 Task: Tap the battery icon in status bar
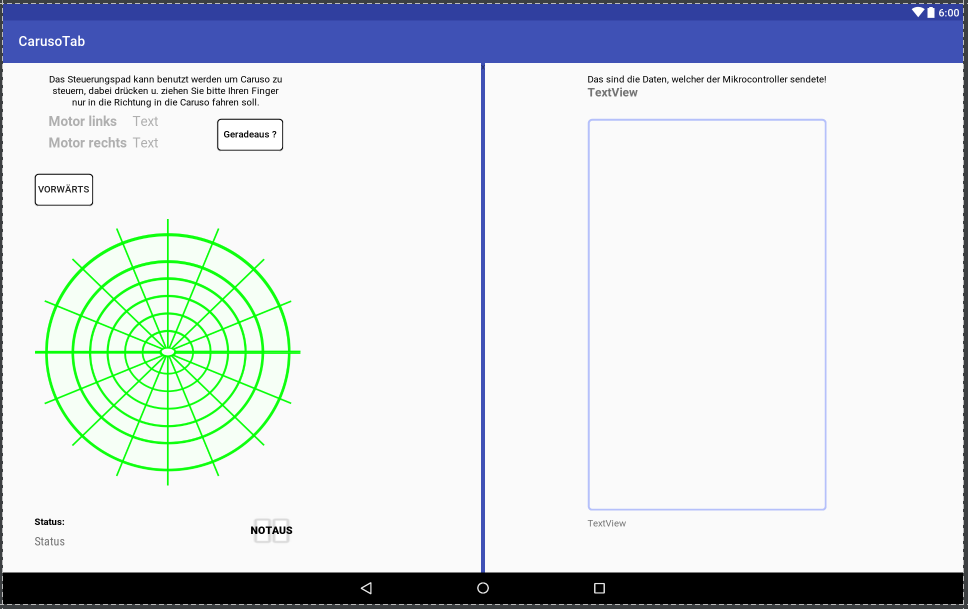(x=931, y=12)
